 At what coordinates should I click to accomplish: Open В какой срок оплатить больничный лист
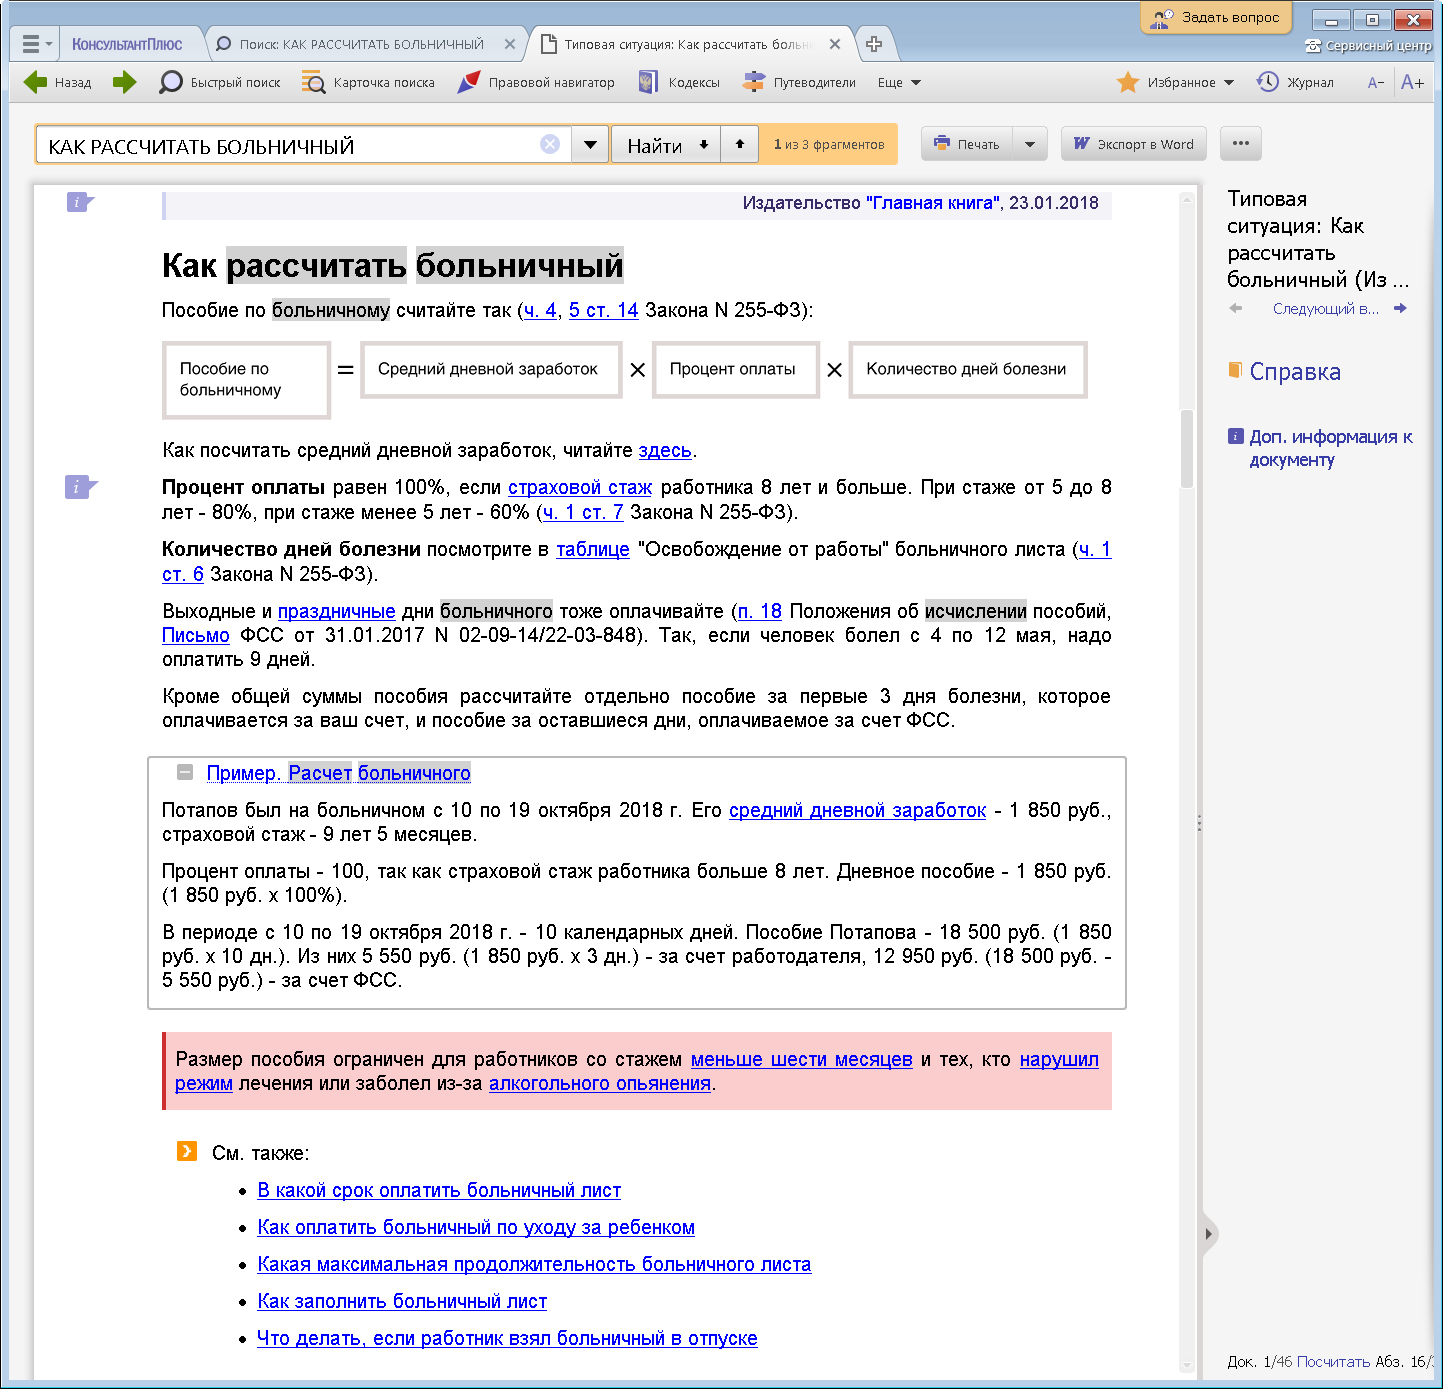pos(439,1190)
